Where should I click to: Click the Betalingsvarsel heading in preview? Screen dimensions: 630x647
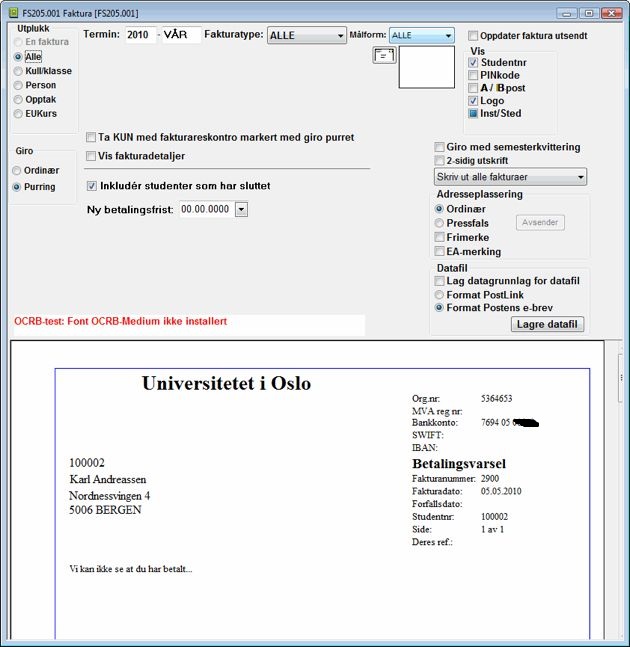click(x=459, y=464)
